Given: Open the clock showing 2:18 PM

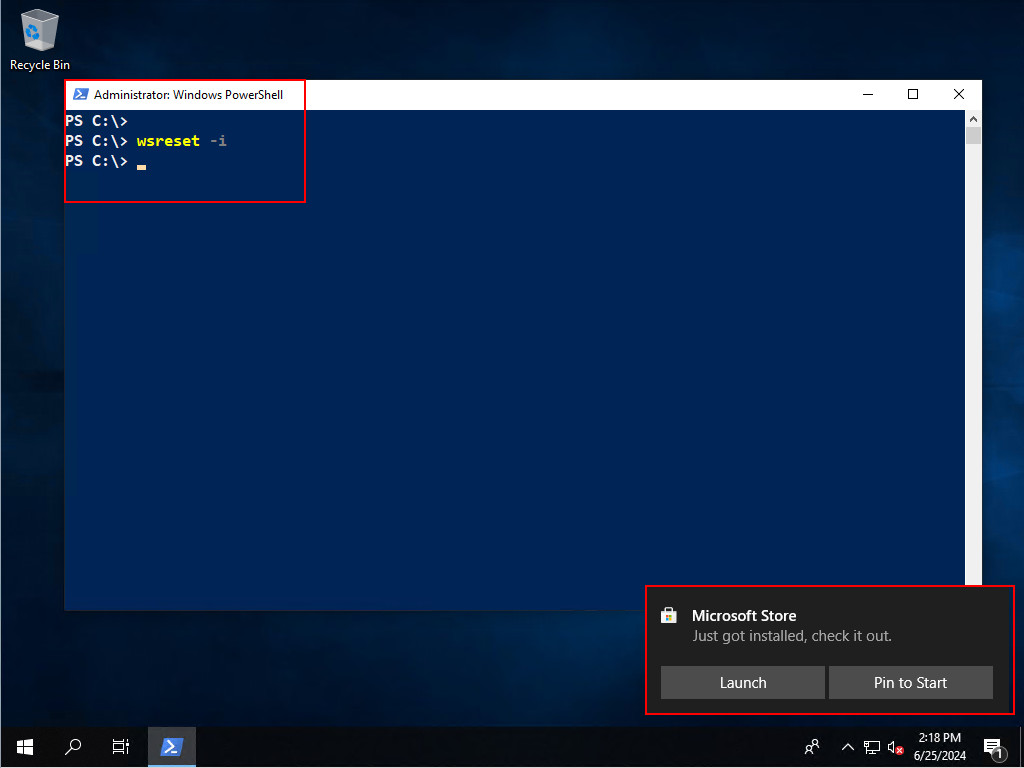Looking at the screenshot, I should coord(940,746).
